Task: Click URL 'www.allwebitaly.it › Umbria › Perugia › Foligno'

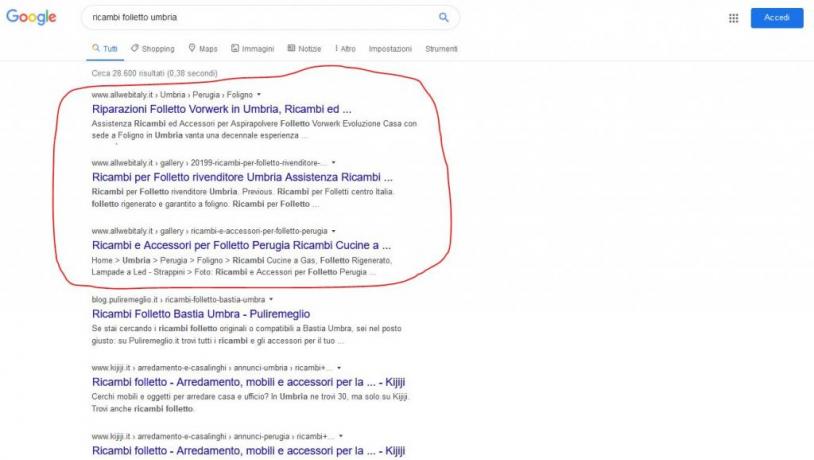Action: tap(172, 94)
